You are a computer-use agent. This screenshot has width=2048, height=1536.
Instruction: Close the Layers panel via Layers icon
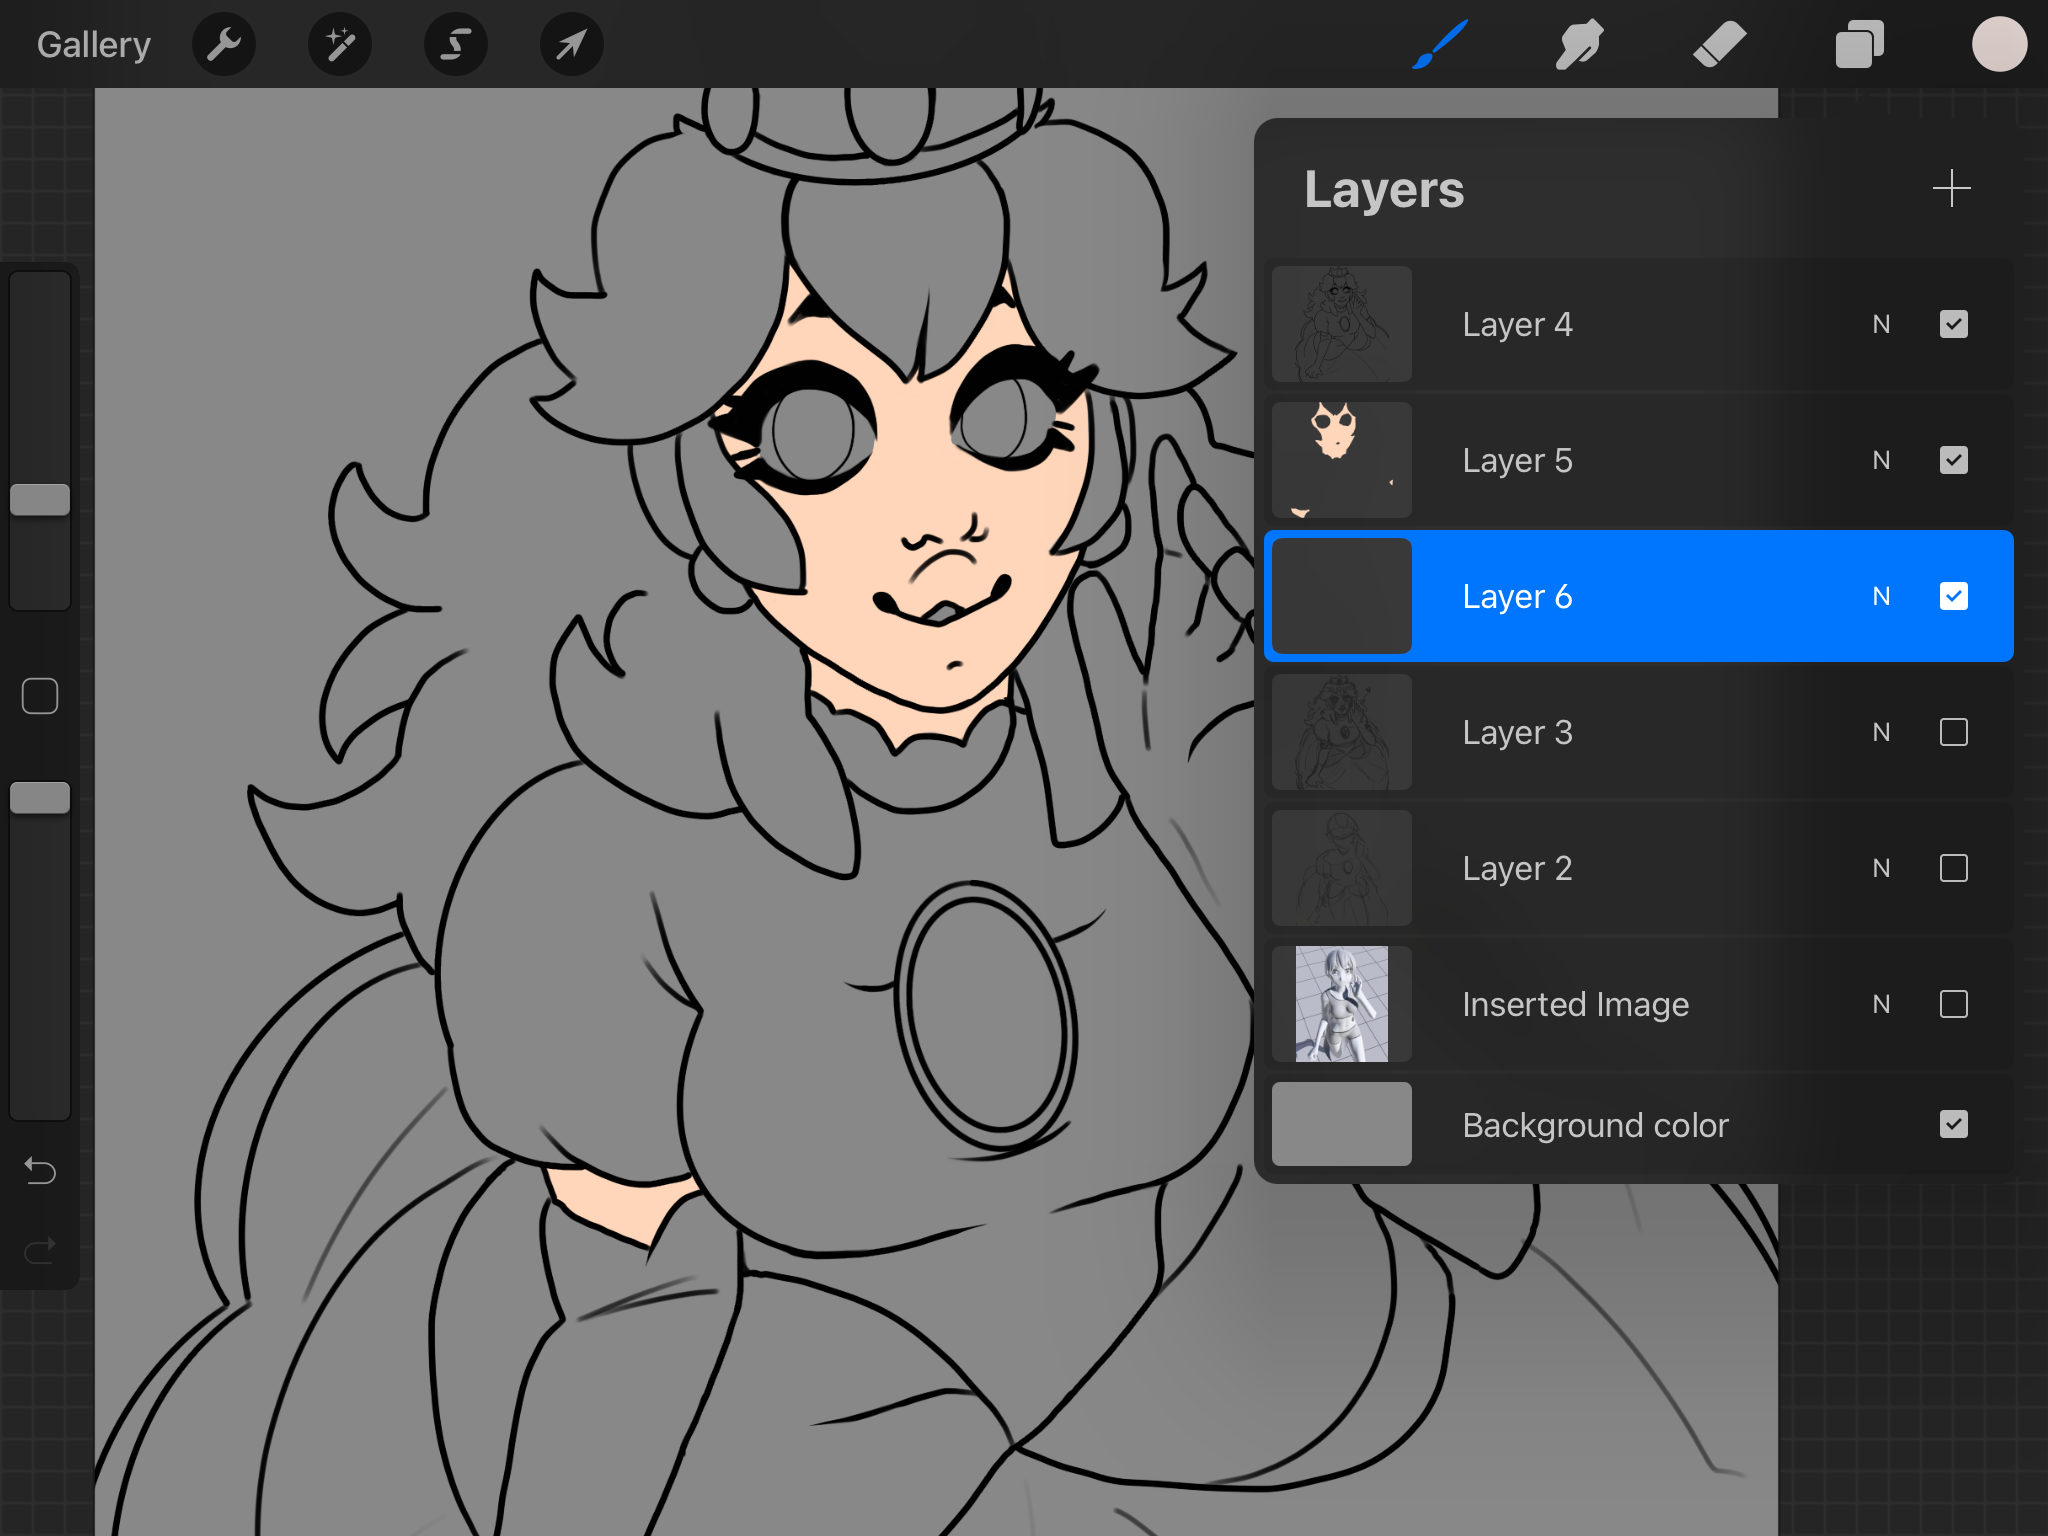click(x=1860, y=44)
